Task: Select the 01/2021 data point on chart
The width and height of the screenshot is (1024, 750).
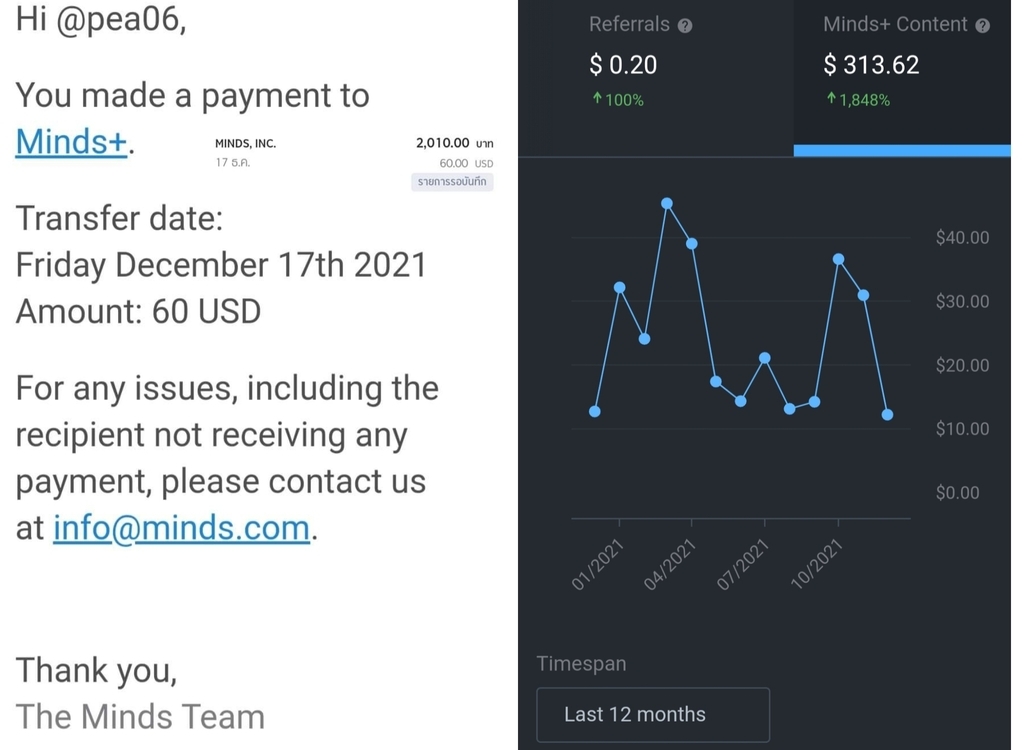Action: click(x=620, y=288)
